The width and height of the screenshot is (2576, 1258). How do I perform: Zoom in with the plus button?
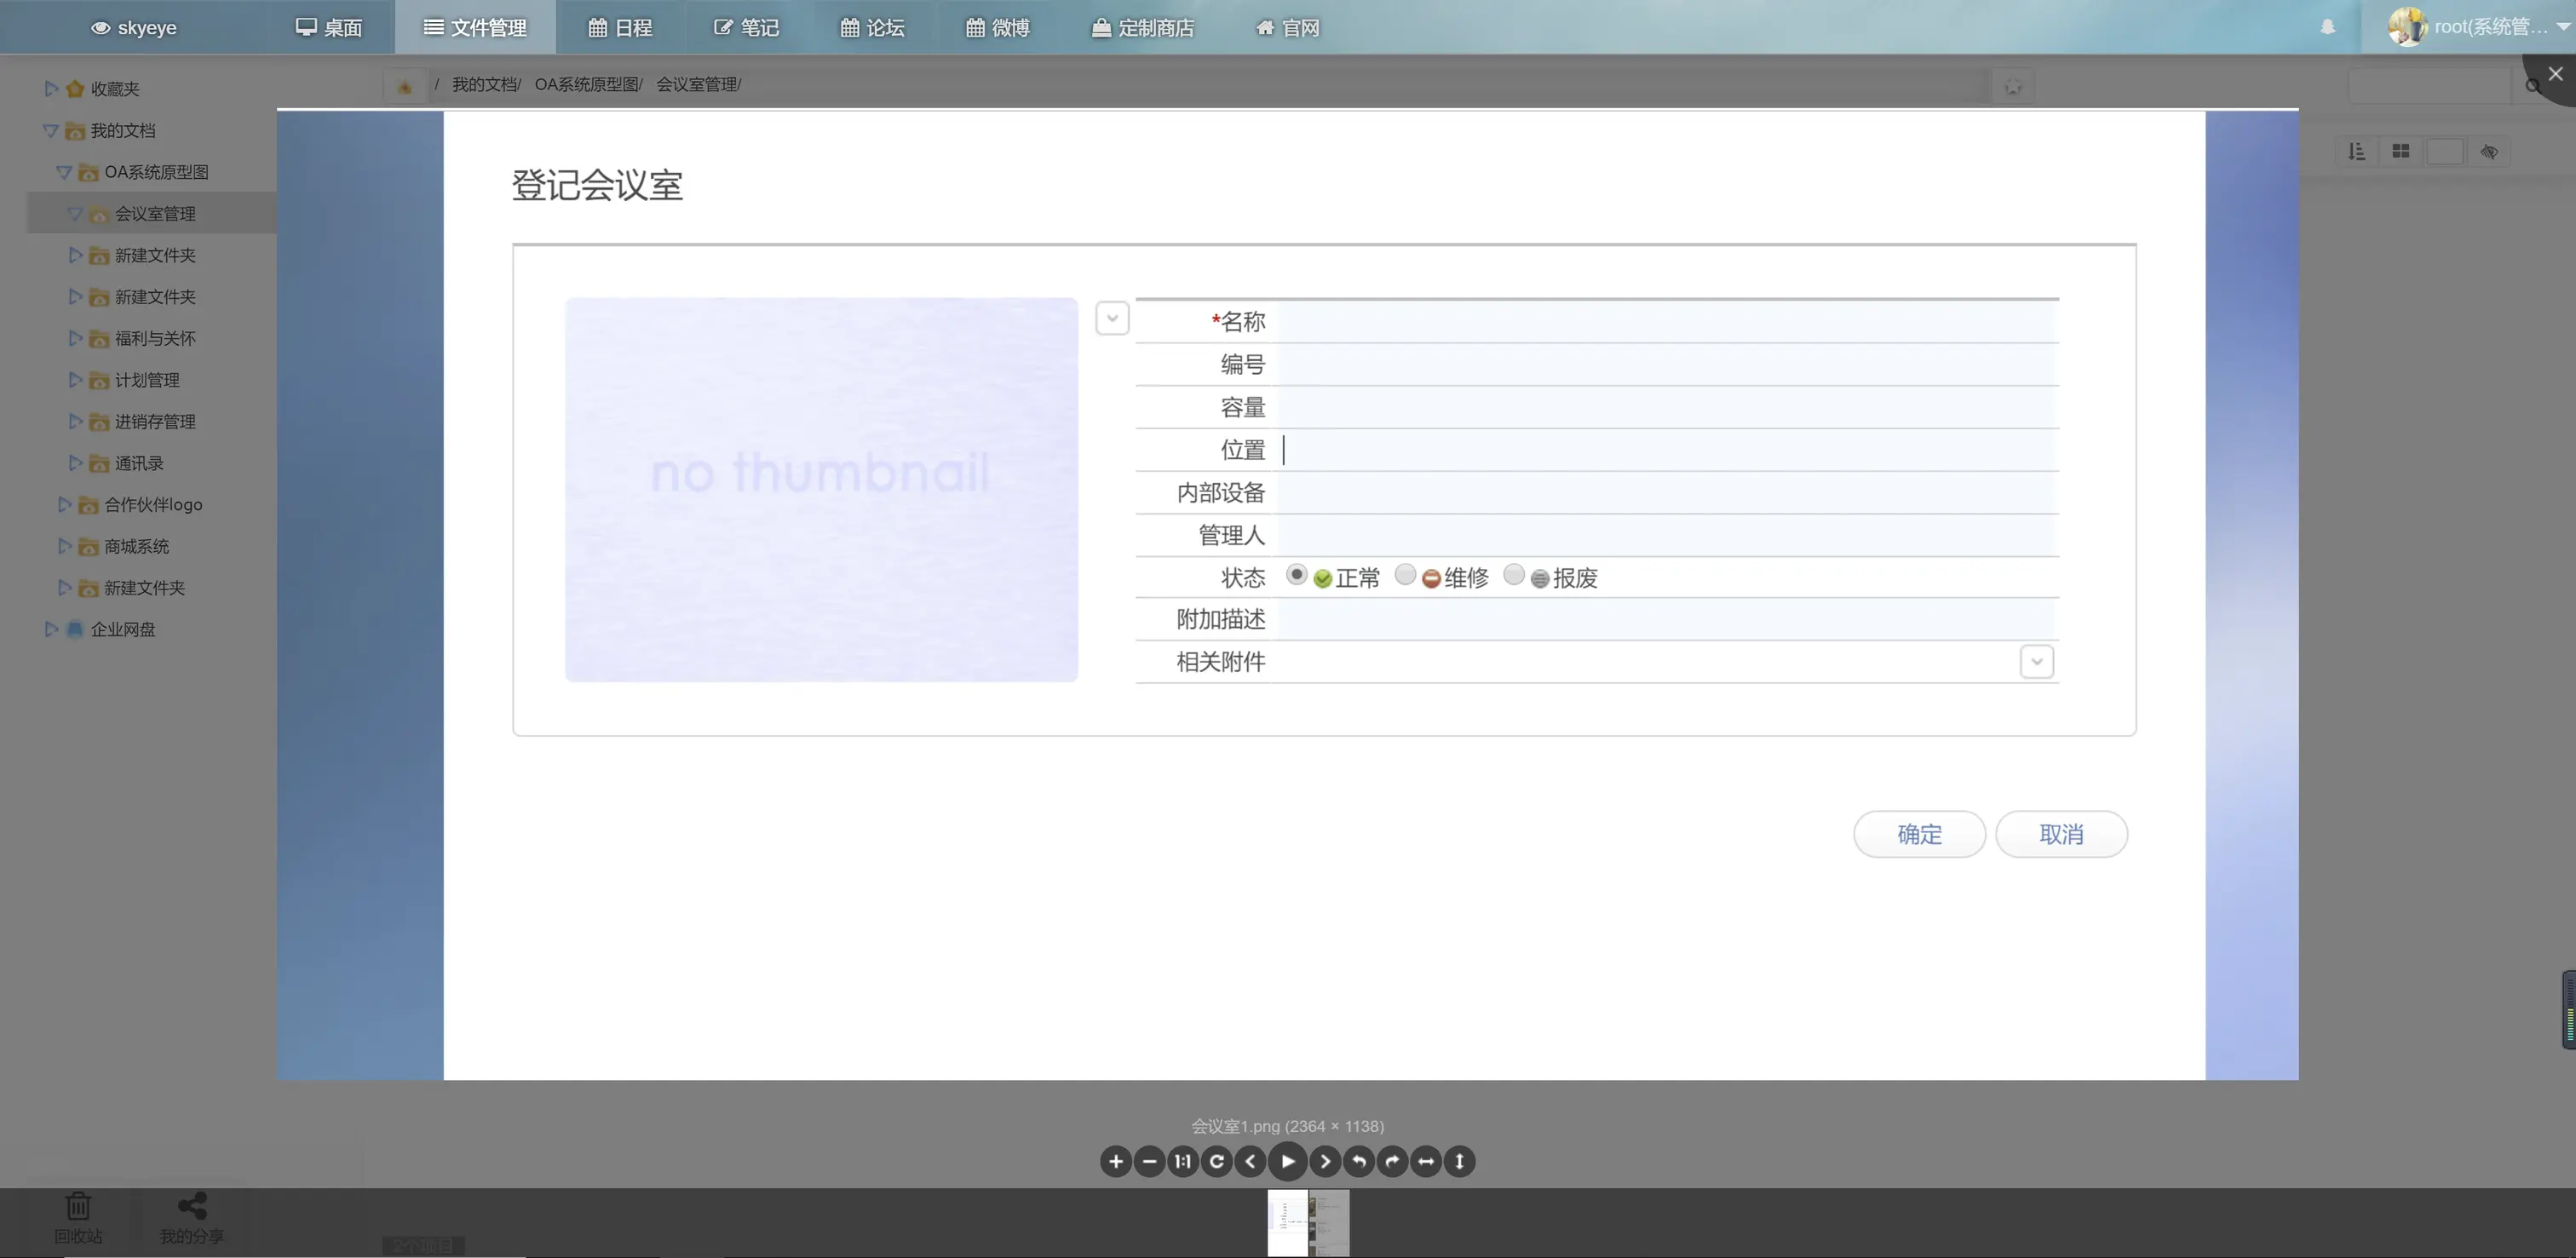[x=1115, y=1161]
